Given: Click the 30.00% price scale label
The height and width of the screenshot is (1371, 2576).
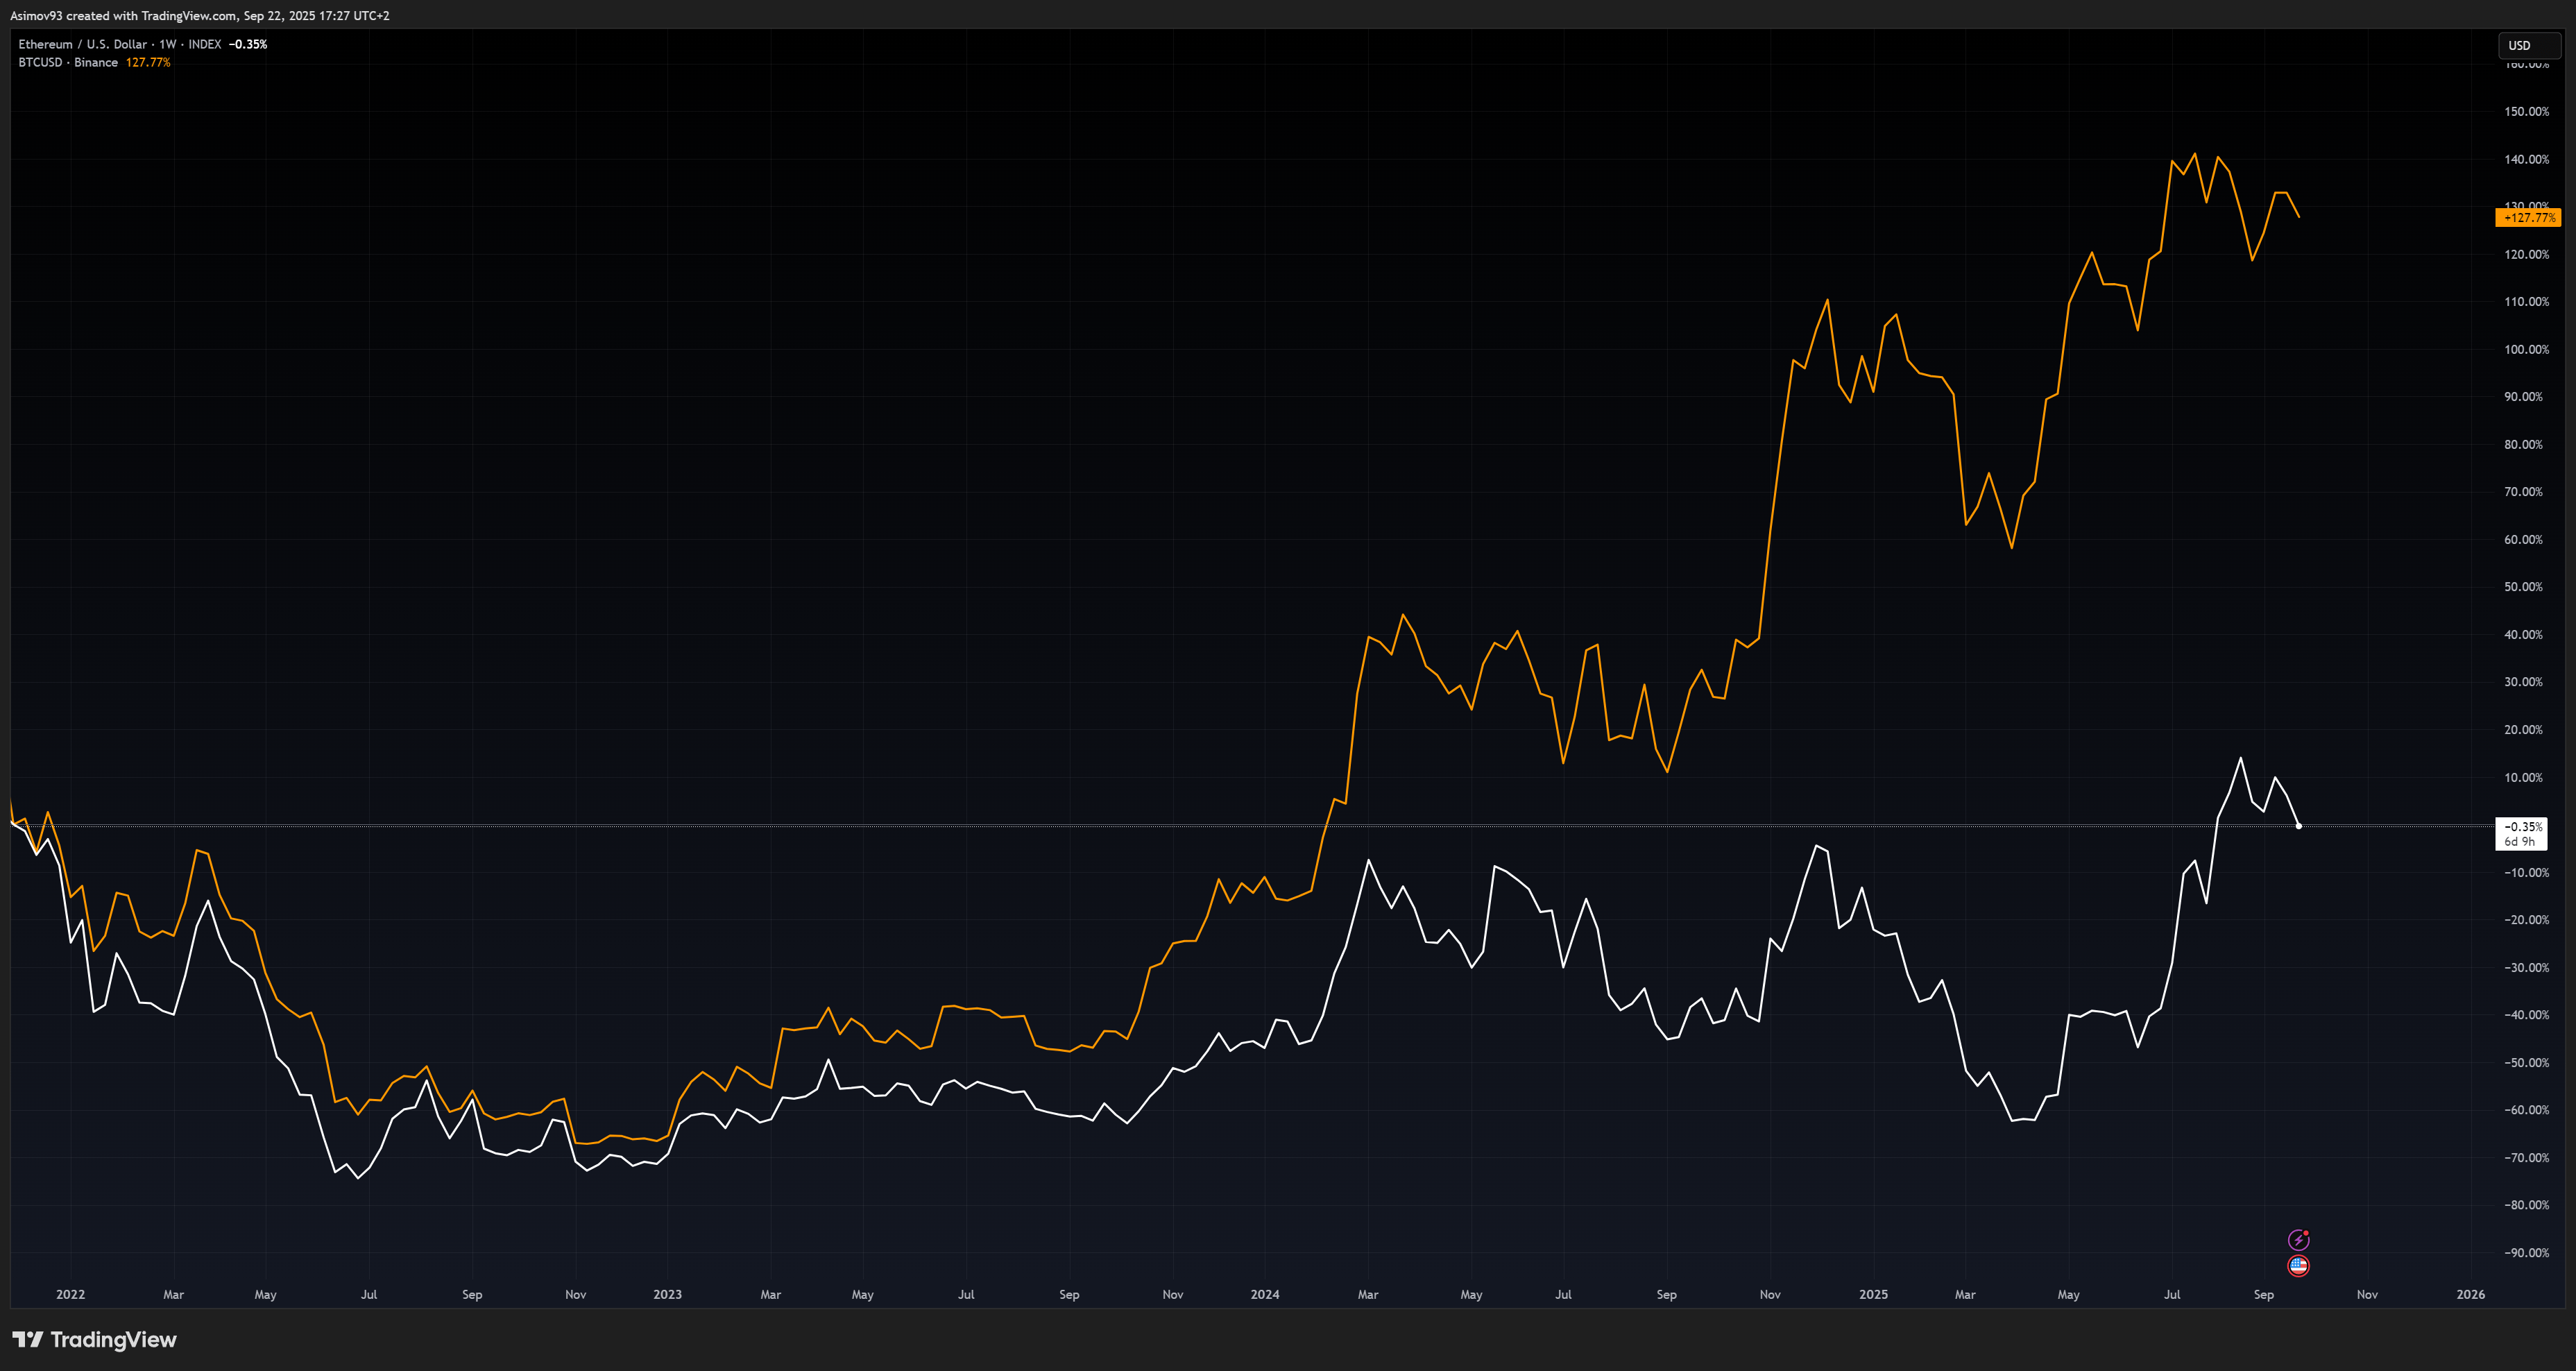Looking at the screenshot, I should (x=2523, y=682).
